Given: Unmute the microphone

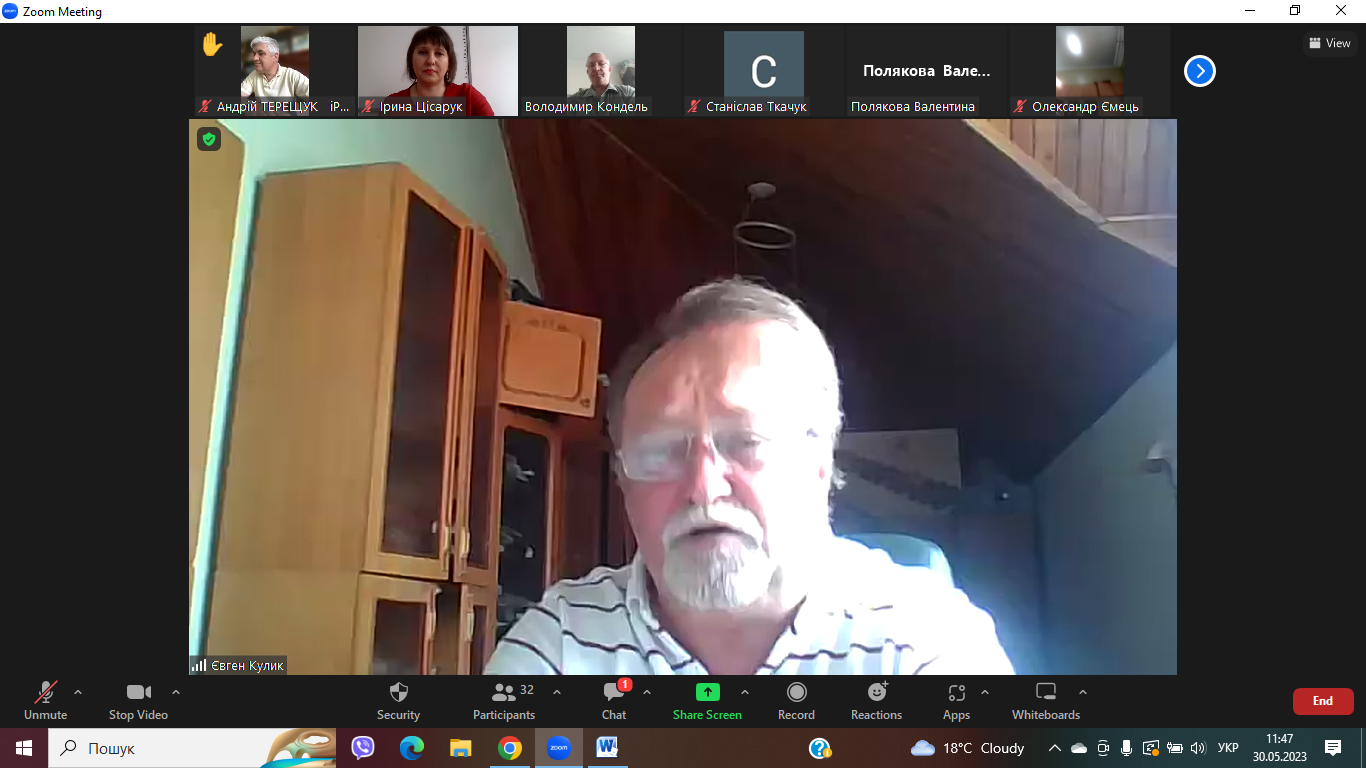Looking at the screenshot, I should (x=46, y=693).
